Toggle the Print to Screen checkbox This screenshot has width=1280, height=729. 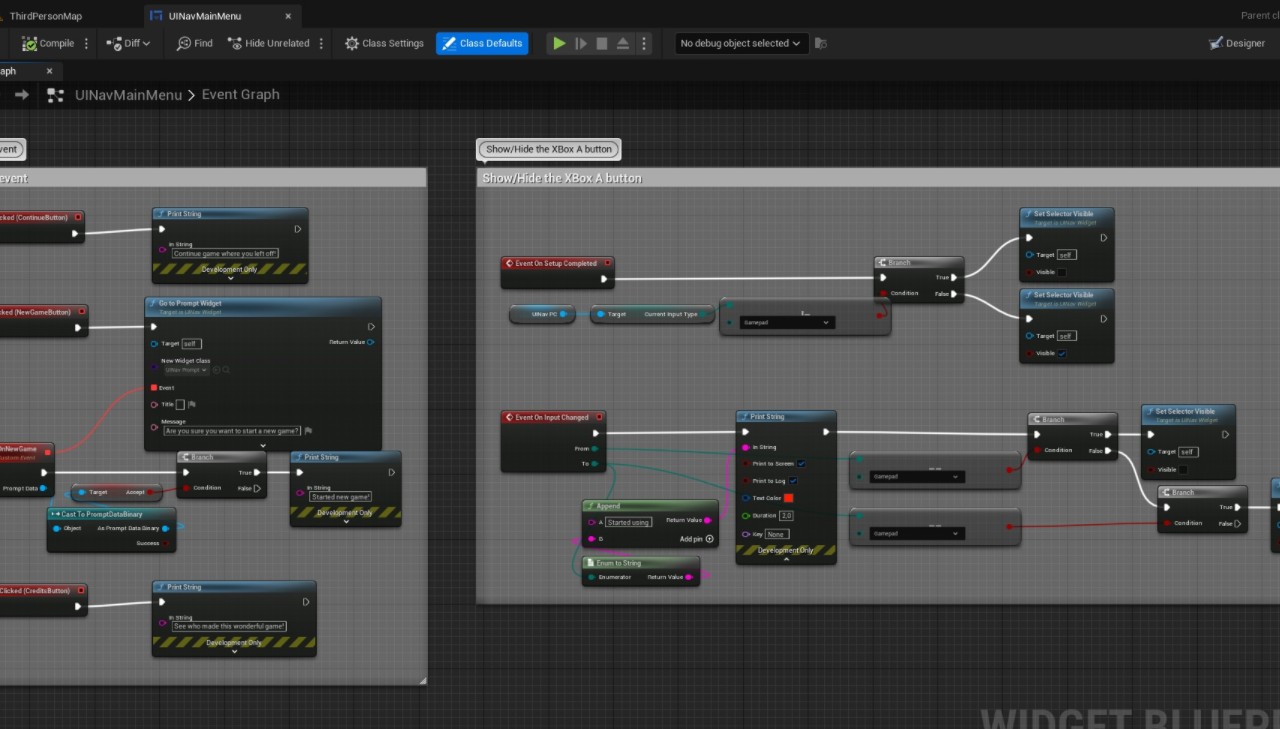[802, 464]
